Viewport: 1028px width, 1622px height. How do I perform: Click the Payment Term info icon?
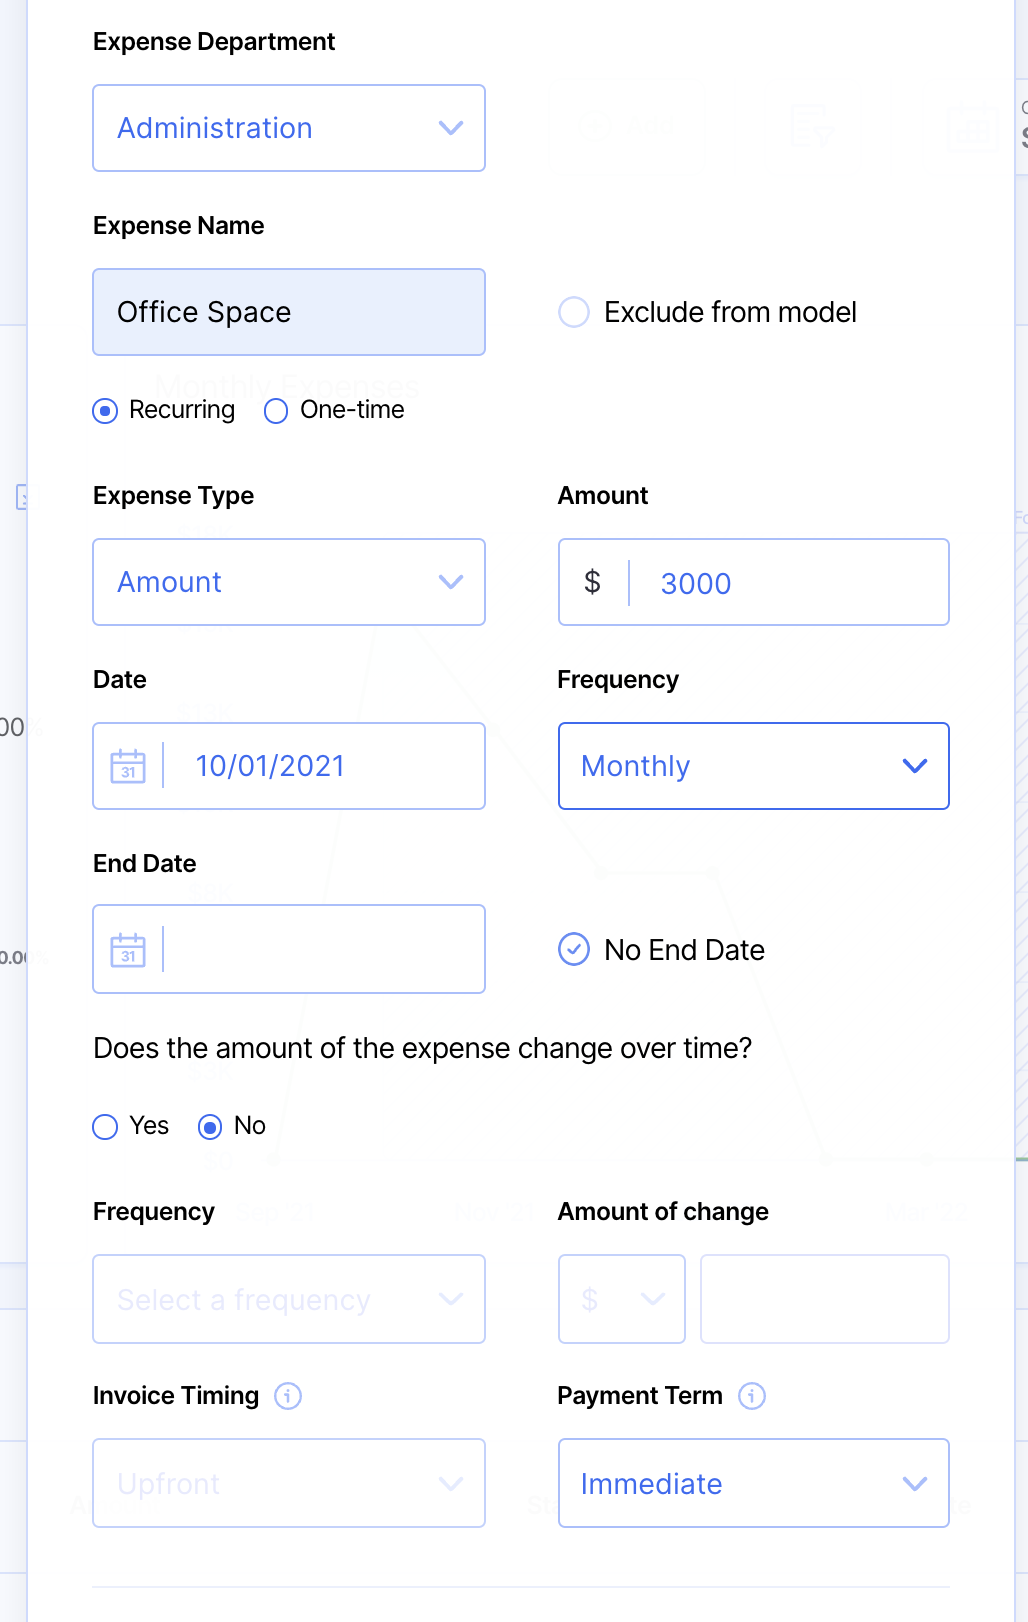752,1395
